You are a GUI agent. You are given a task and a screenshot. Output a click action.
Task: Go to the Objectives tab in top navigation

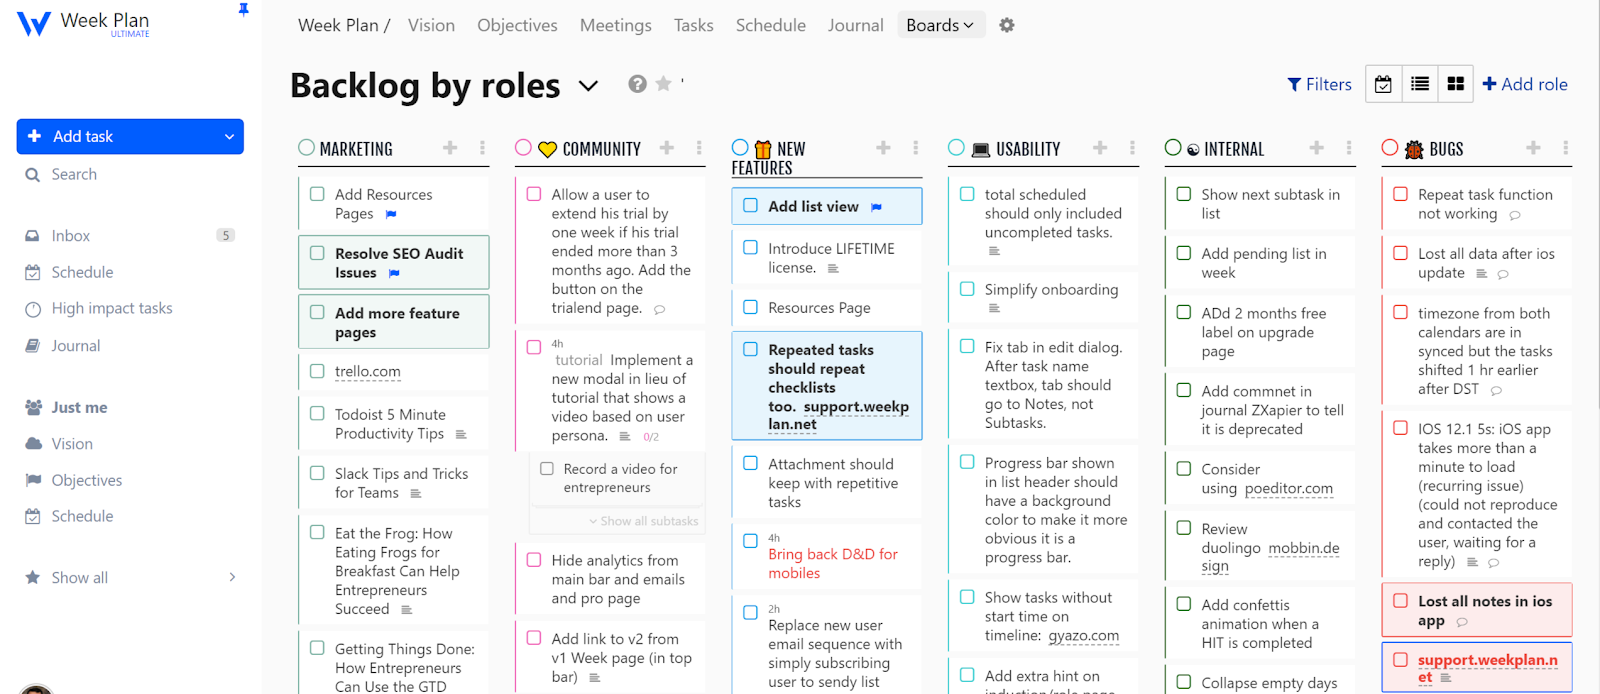[x=517, y=25]
